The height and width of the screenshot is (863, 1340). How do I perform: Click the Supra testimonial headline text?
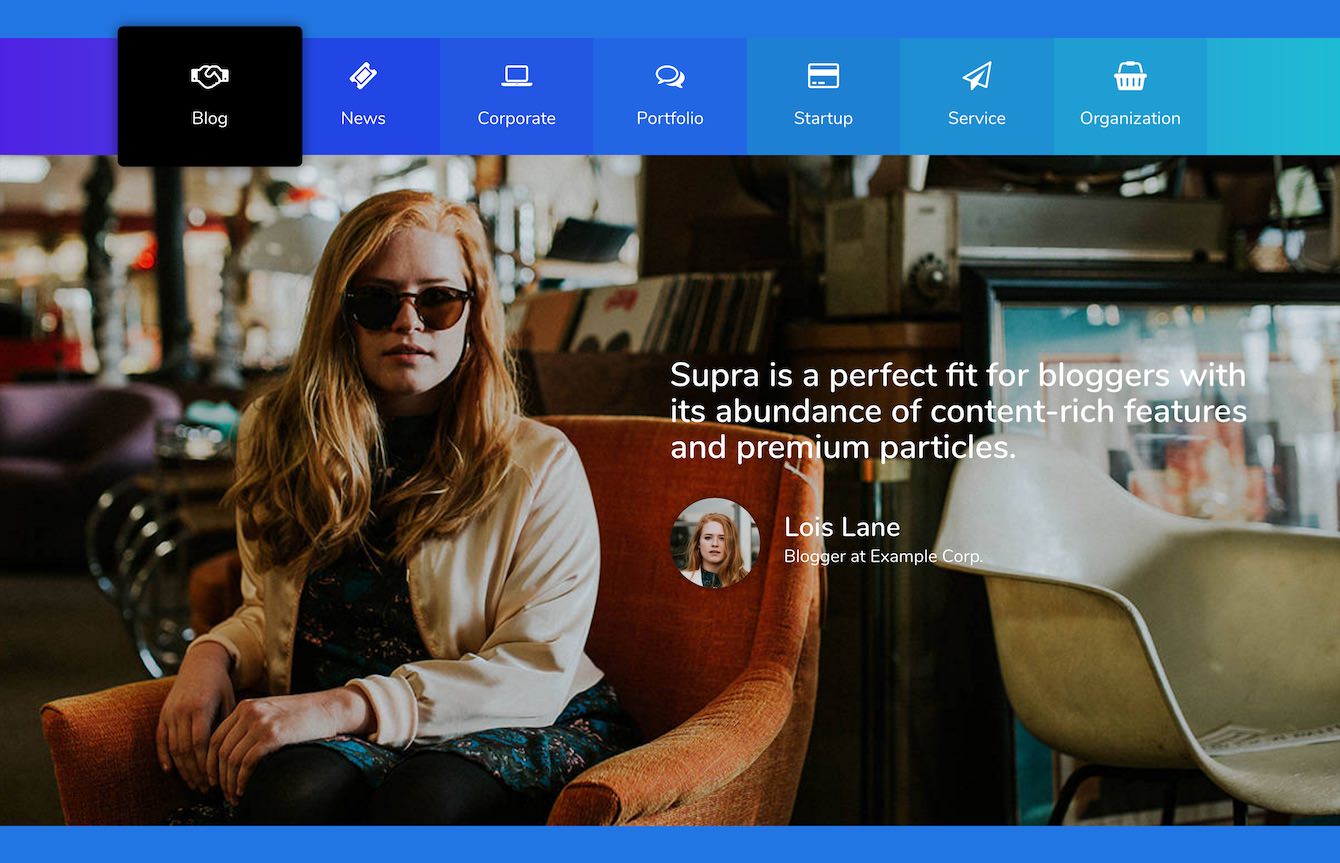point(958,411)
